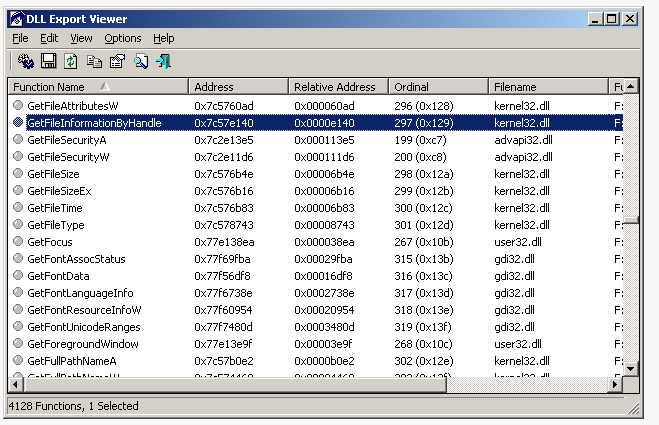
Task: Open the Help menu
Action: 163,38
